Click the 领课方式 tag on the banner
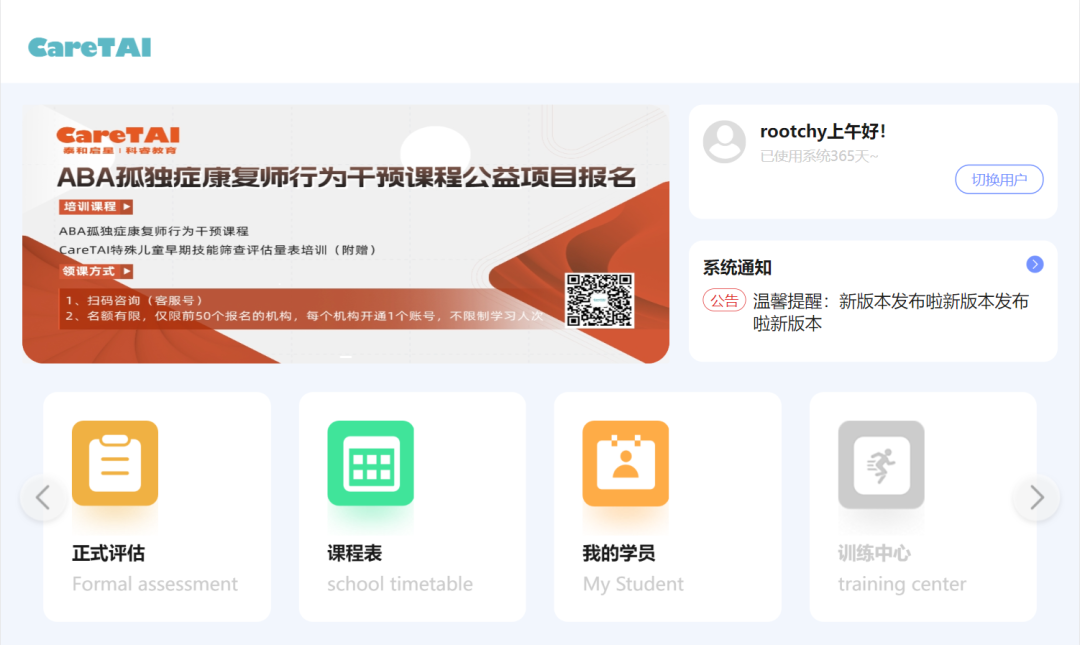The height and width of the screenshot is (645, 1080). coord(96,272)
